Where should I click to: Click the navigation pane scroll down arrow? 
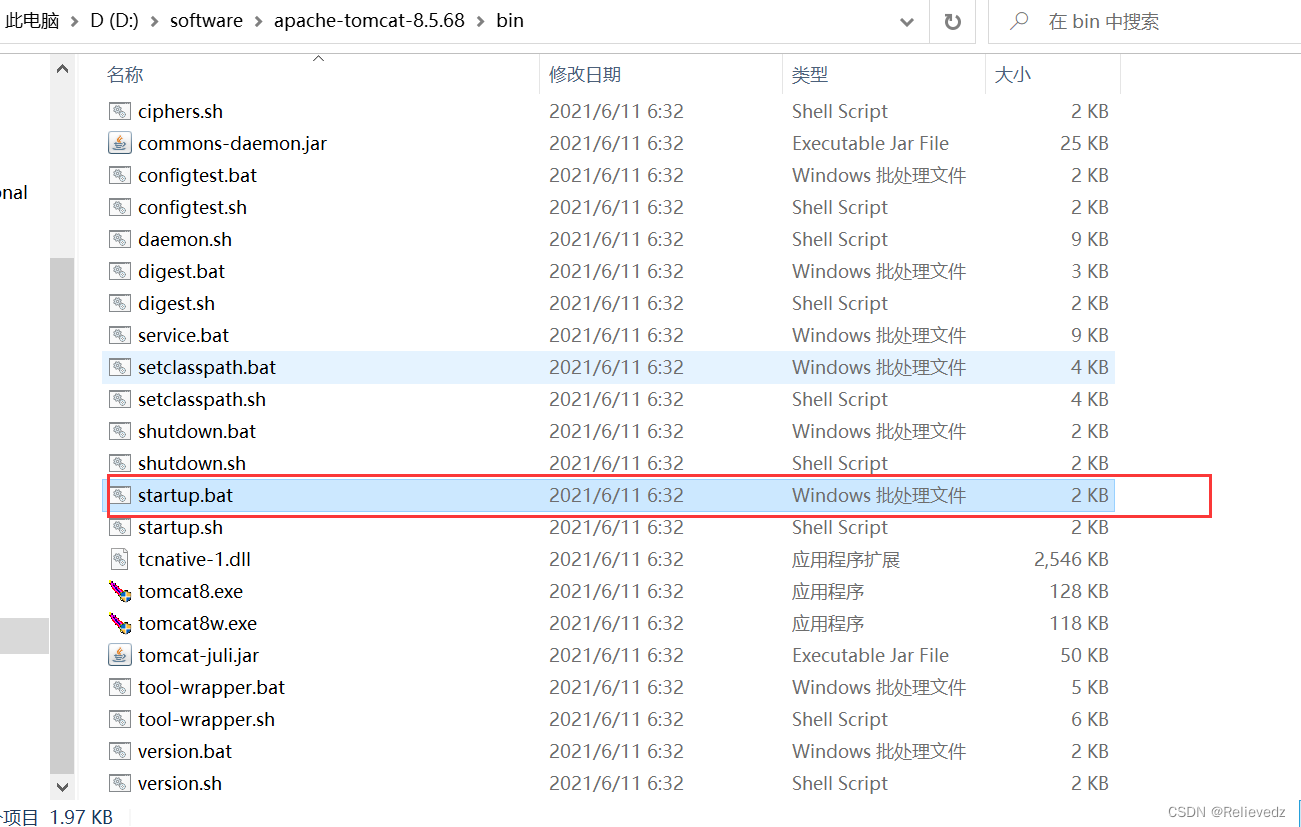coord(62,787)
